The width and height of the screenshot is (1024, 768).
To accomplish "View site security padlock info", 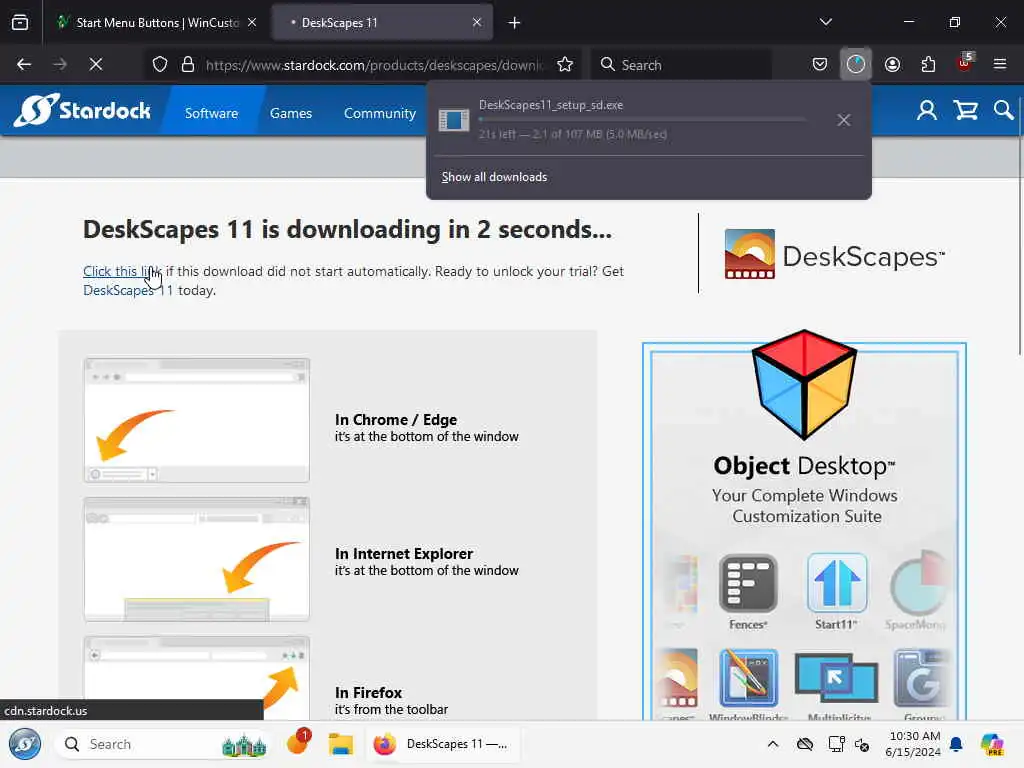I will tap(188, 64).
